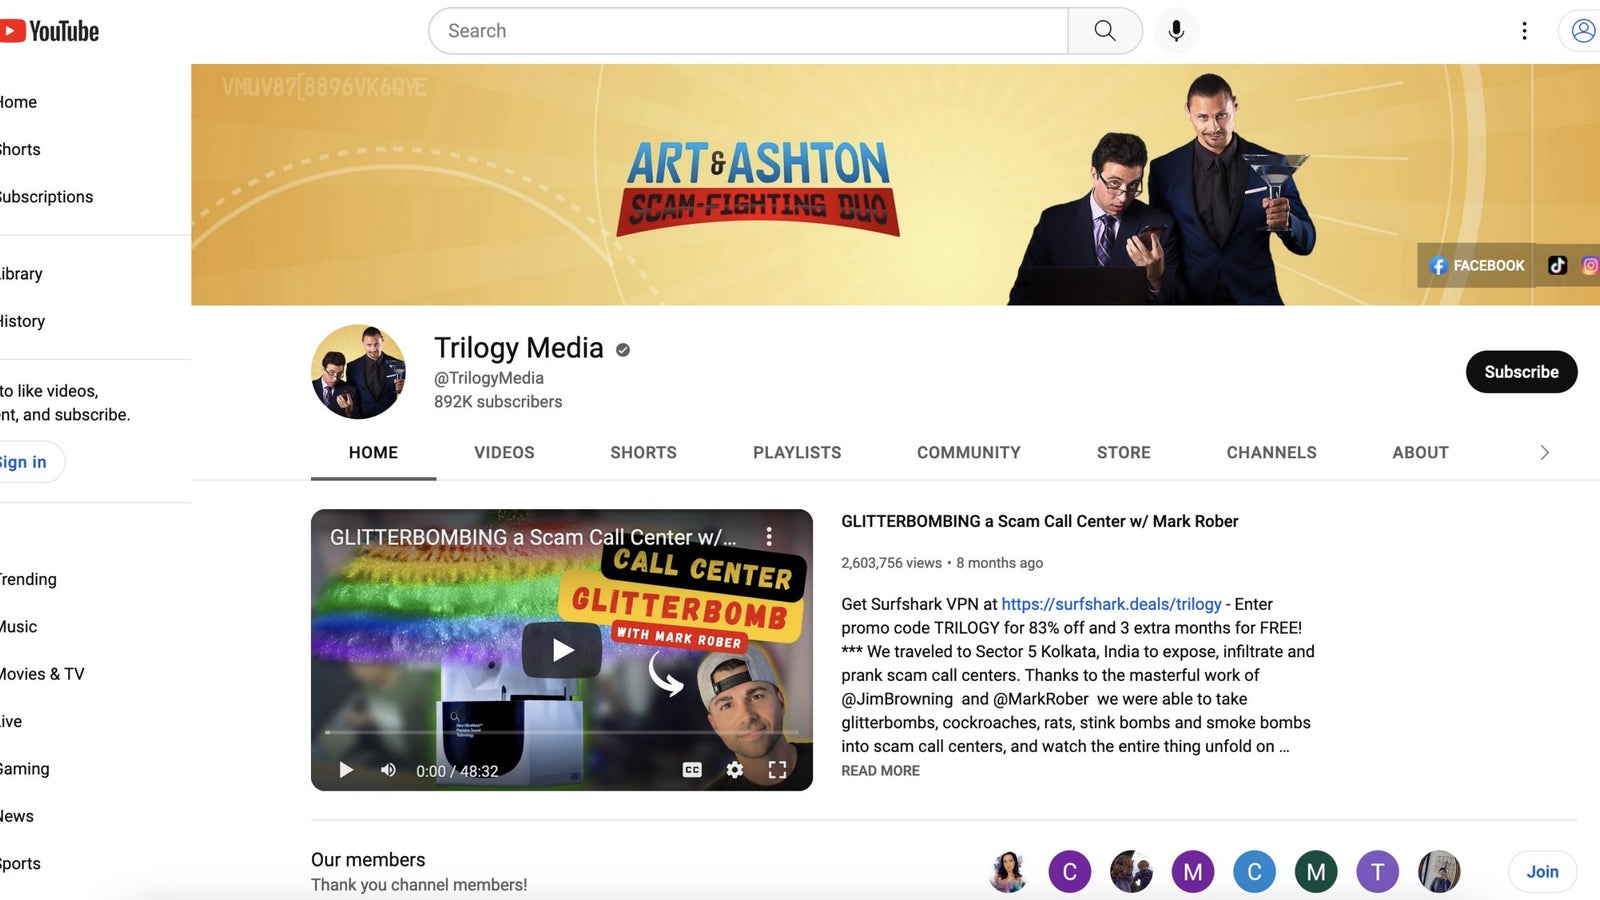This screenshot has width=1600, height=900.
Task: Show more channel tabs with right chevron
Action: (x=1544, y=453)
